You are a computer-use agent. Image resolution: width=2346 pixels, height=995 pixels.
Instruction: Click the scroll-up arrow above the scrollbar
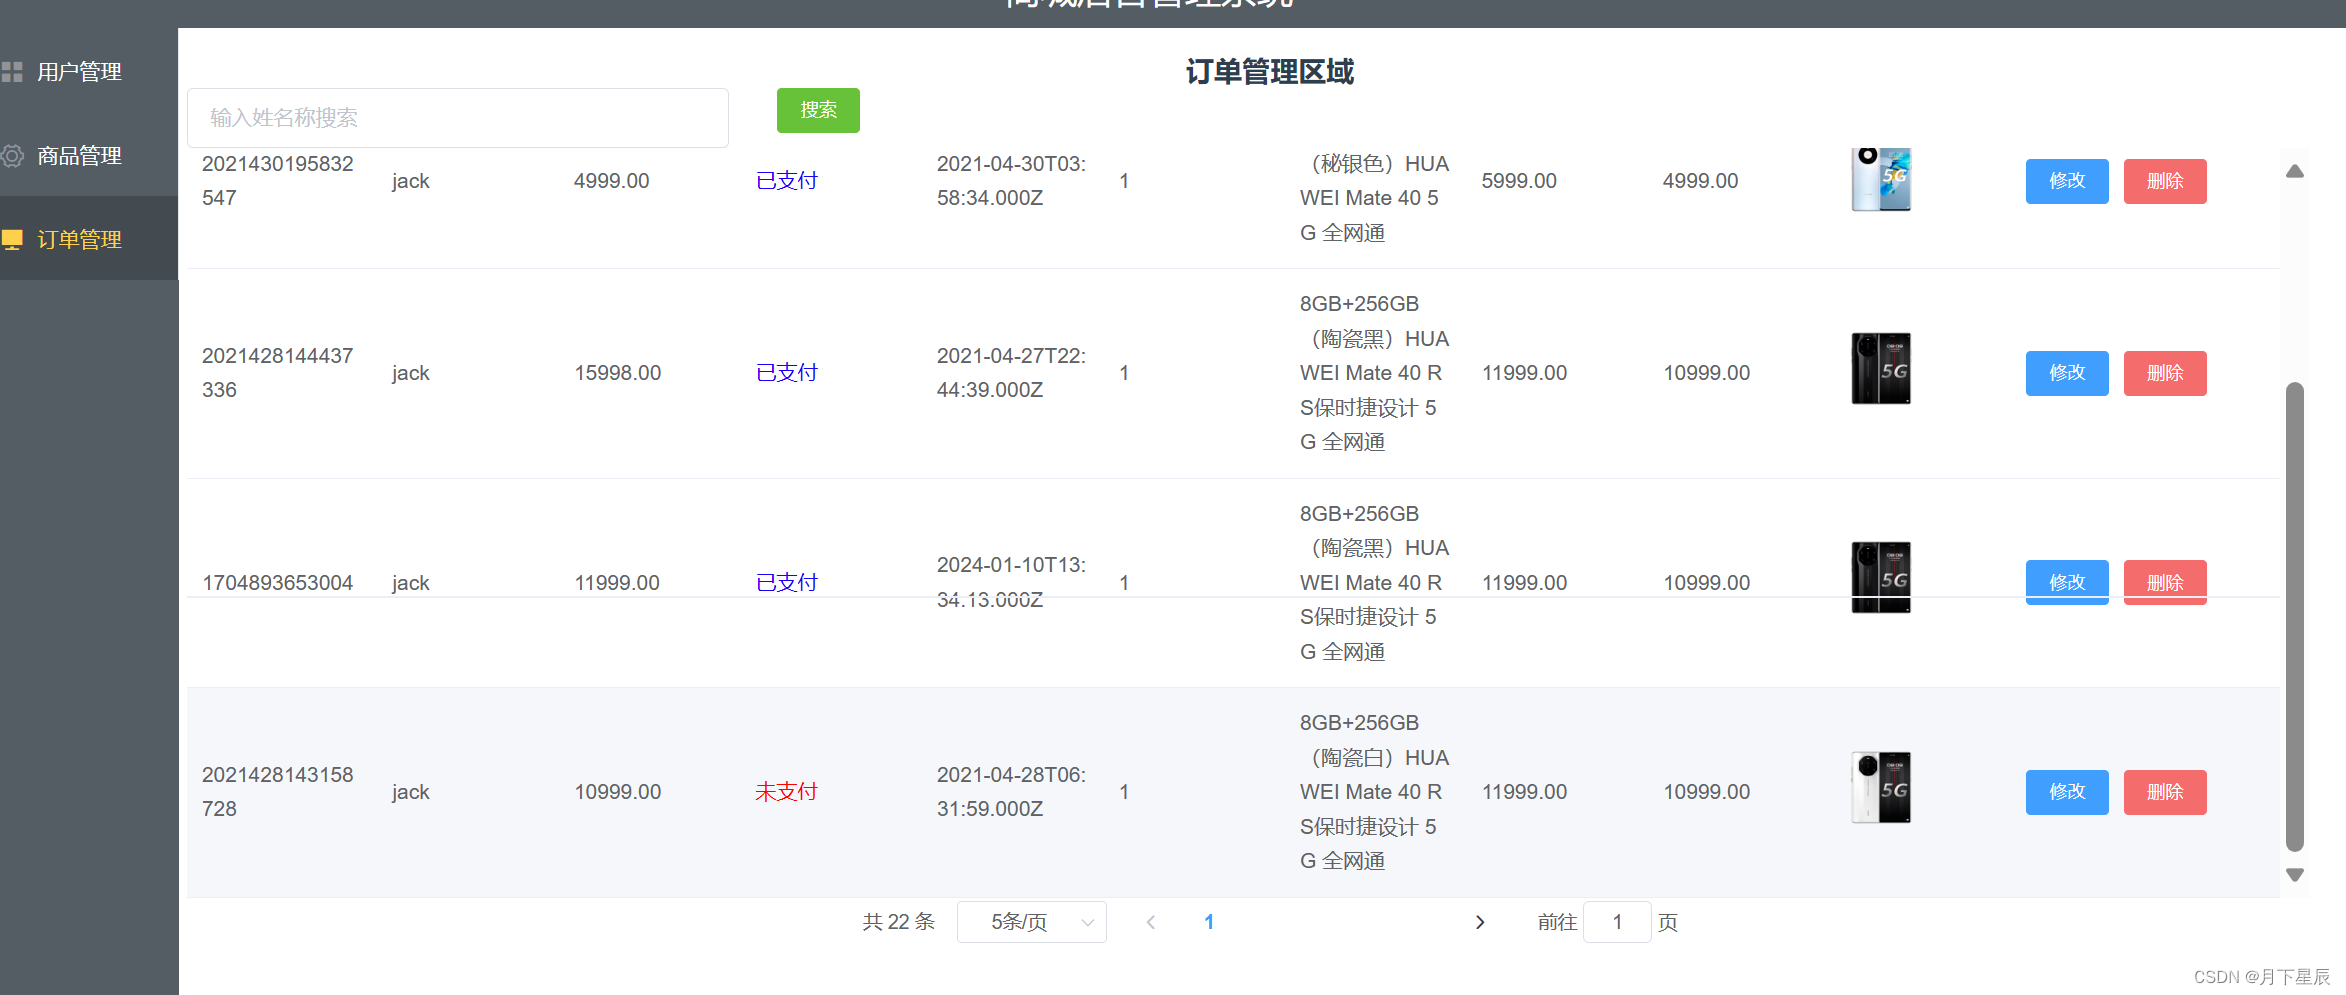2296,171
